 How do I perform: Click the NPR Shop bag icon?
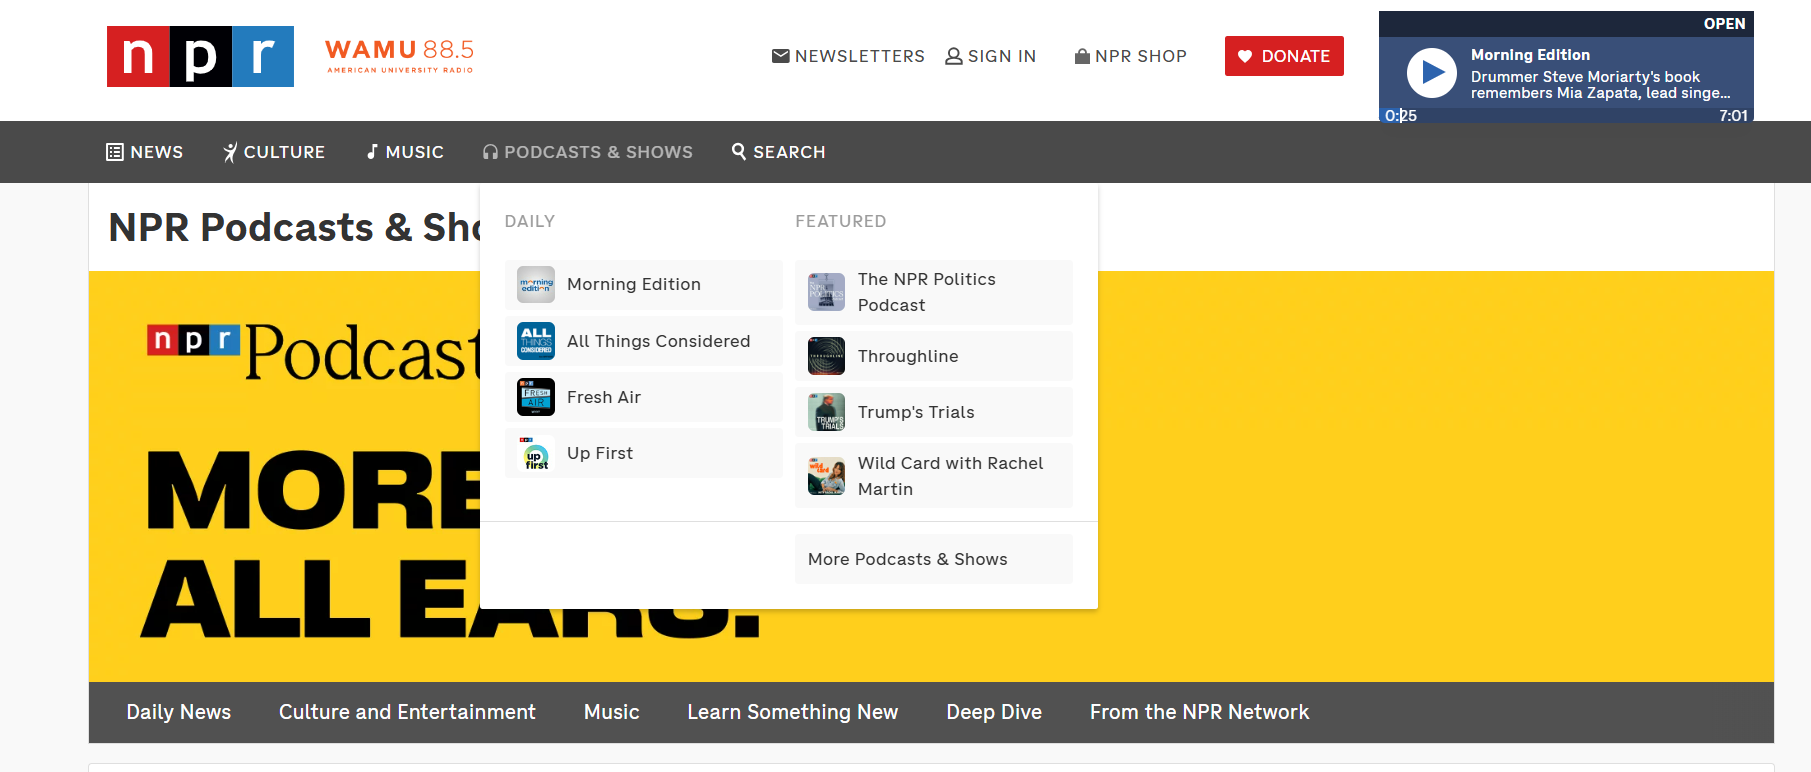click(1082, 56)
